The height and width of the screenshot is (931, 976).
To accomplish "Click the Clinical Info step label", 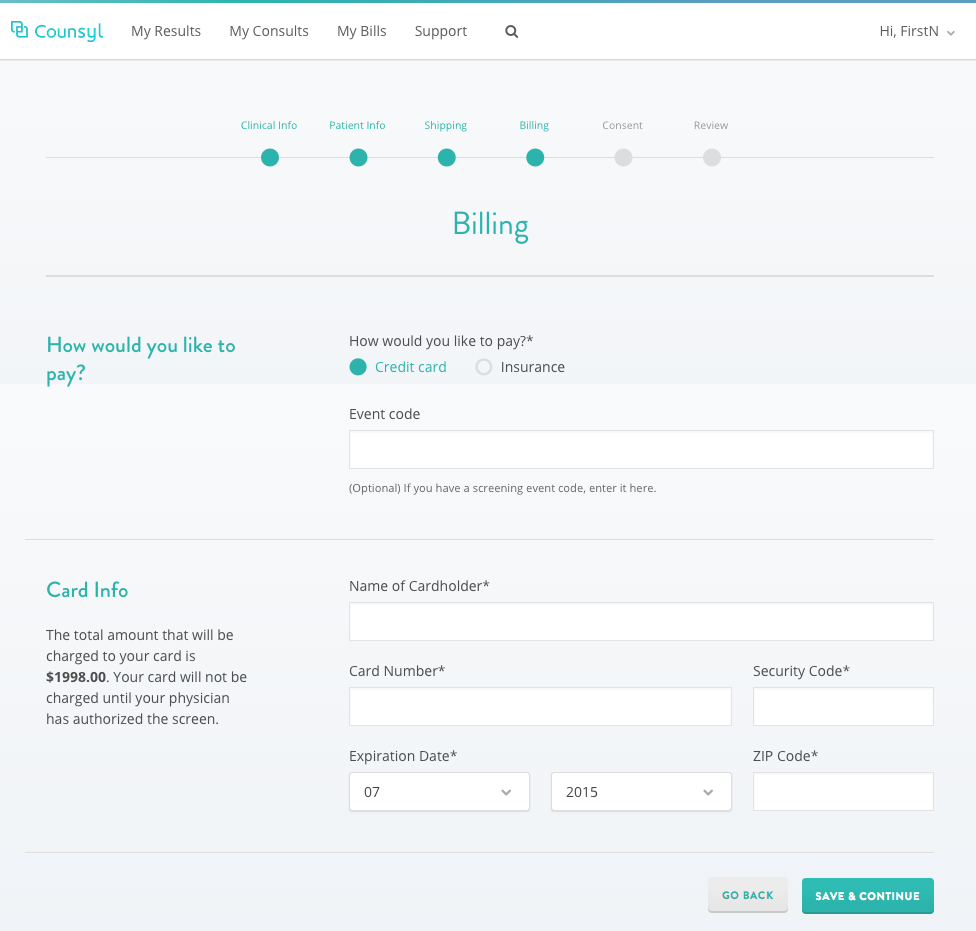I will pyautogui.click(x=269, y=125).
